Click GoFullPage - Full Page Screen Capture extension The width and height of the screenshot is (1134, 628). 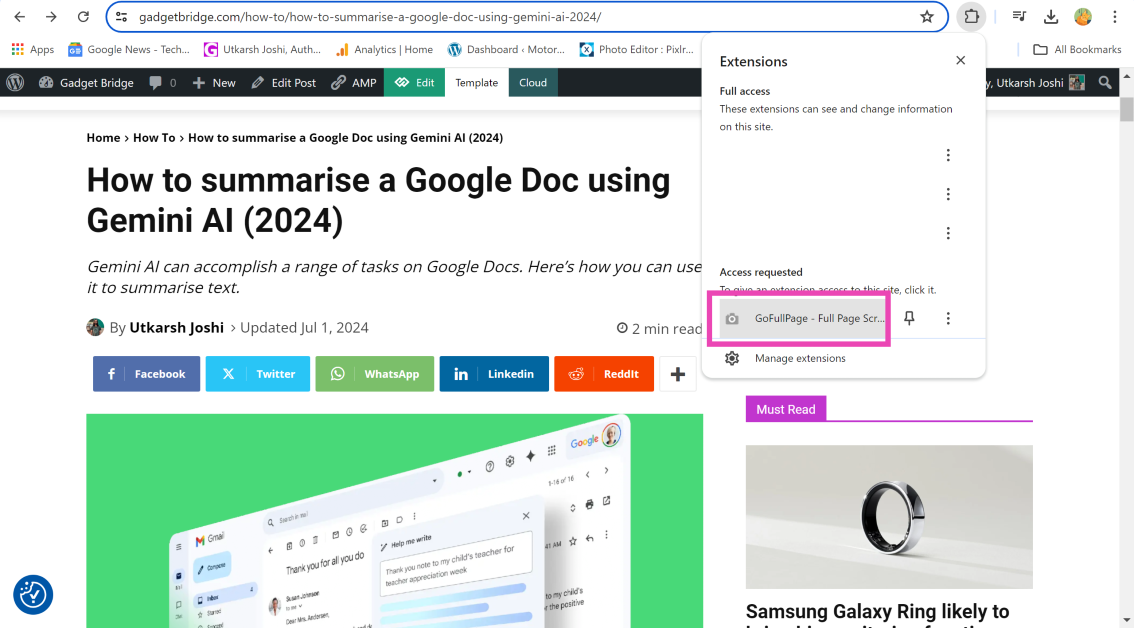tap(803, 318)
